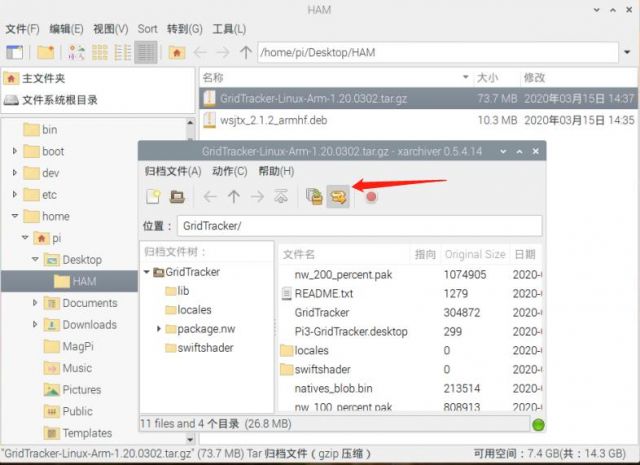Create new archive icon in xarchiver toolbar
The width and height of the screenshot is (640, 465).
tap(153, 197)
